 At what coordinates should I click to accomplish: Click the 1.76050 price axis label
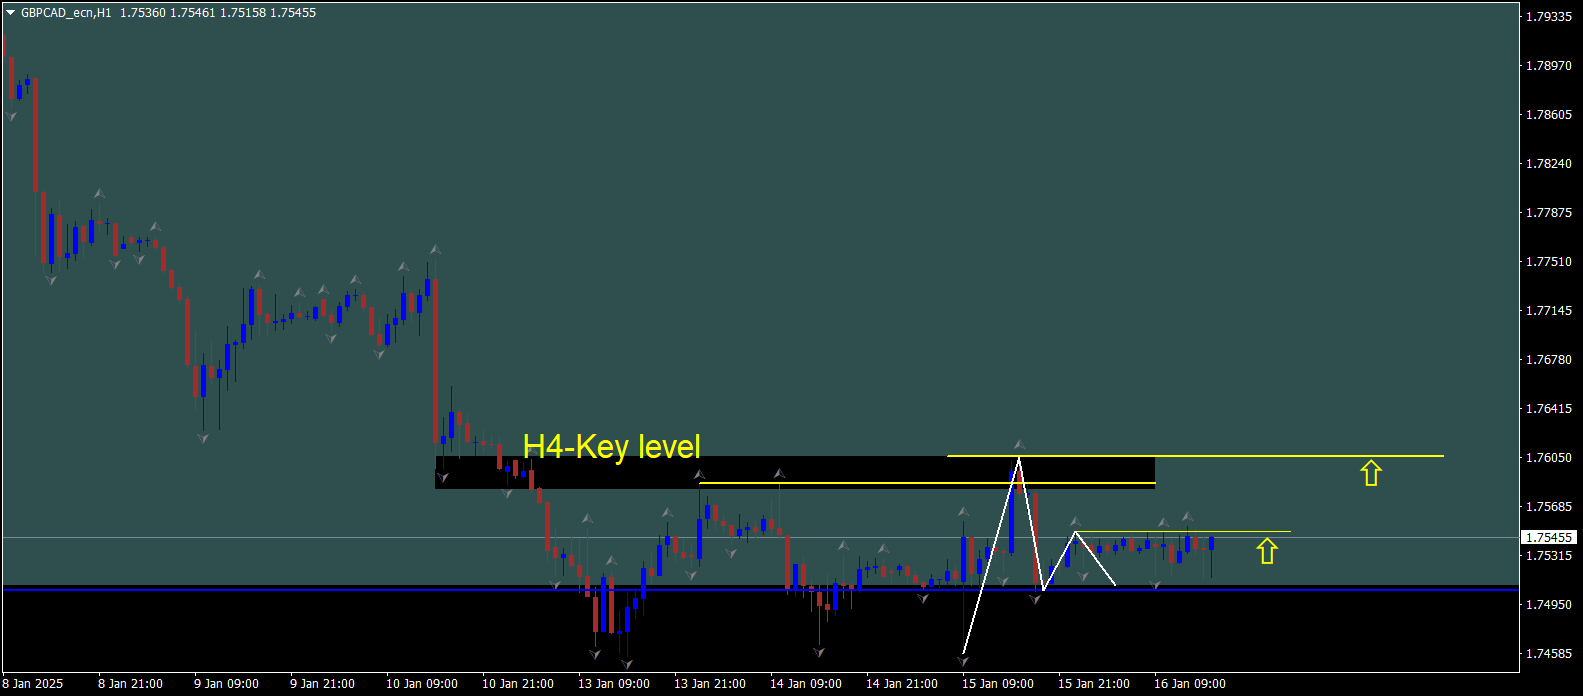pyautogui.click(x=1549, y=458)
